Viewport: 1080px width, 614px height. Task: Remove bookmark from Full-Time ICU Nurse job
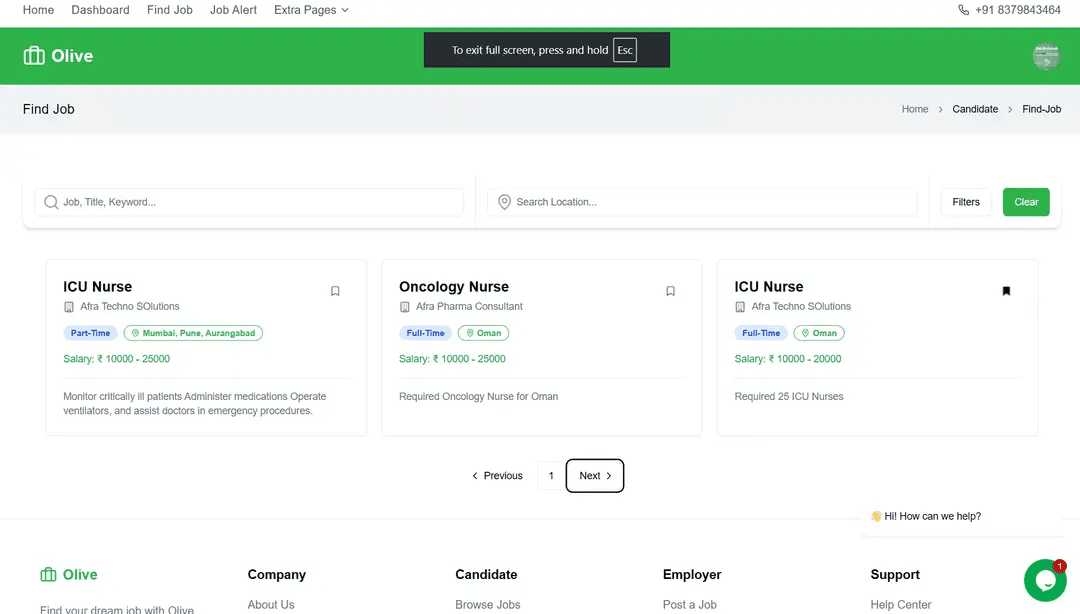pyautogui.click(x=1006, y=291)
